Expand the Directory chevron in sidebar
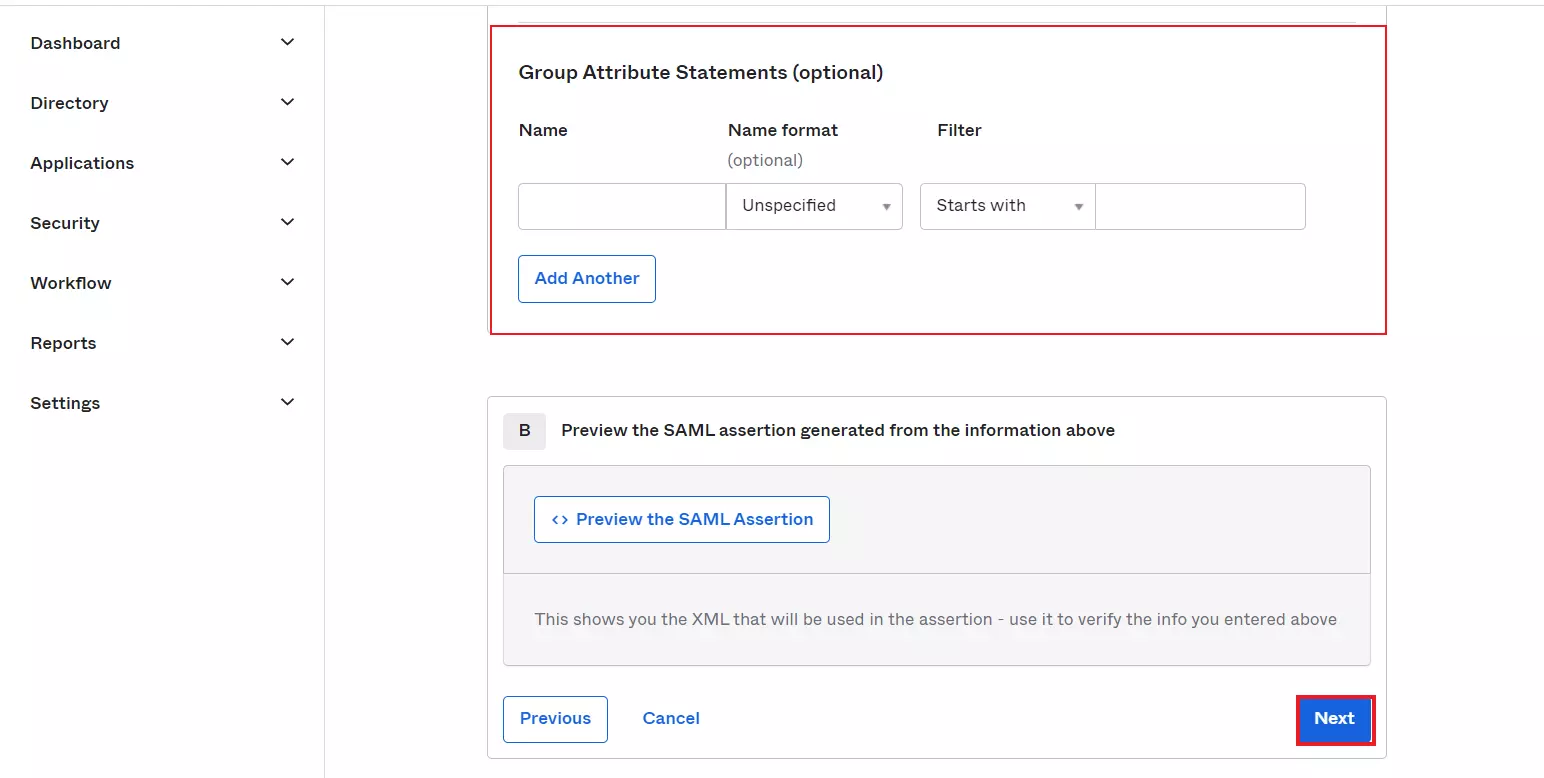1544x778 pixels. [288, 102]
